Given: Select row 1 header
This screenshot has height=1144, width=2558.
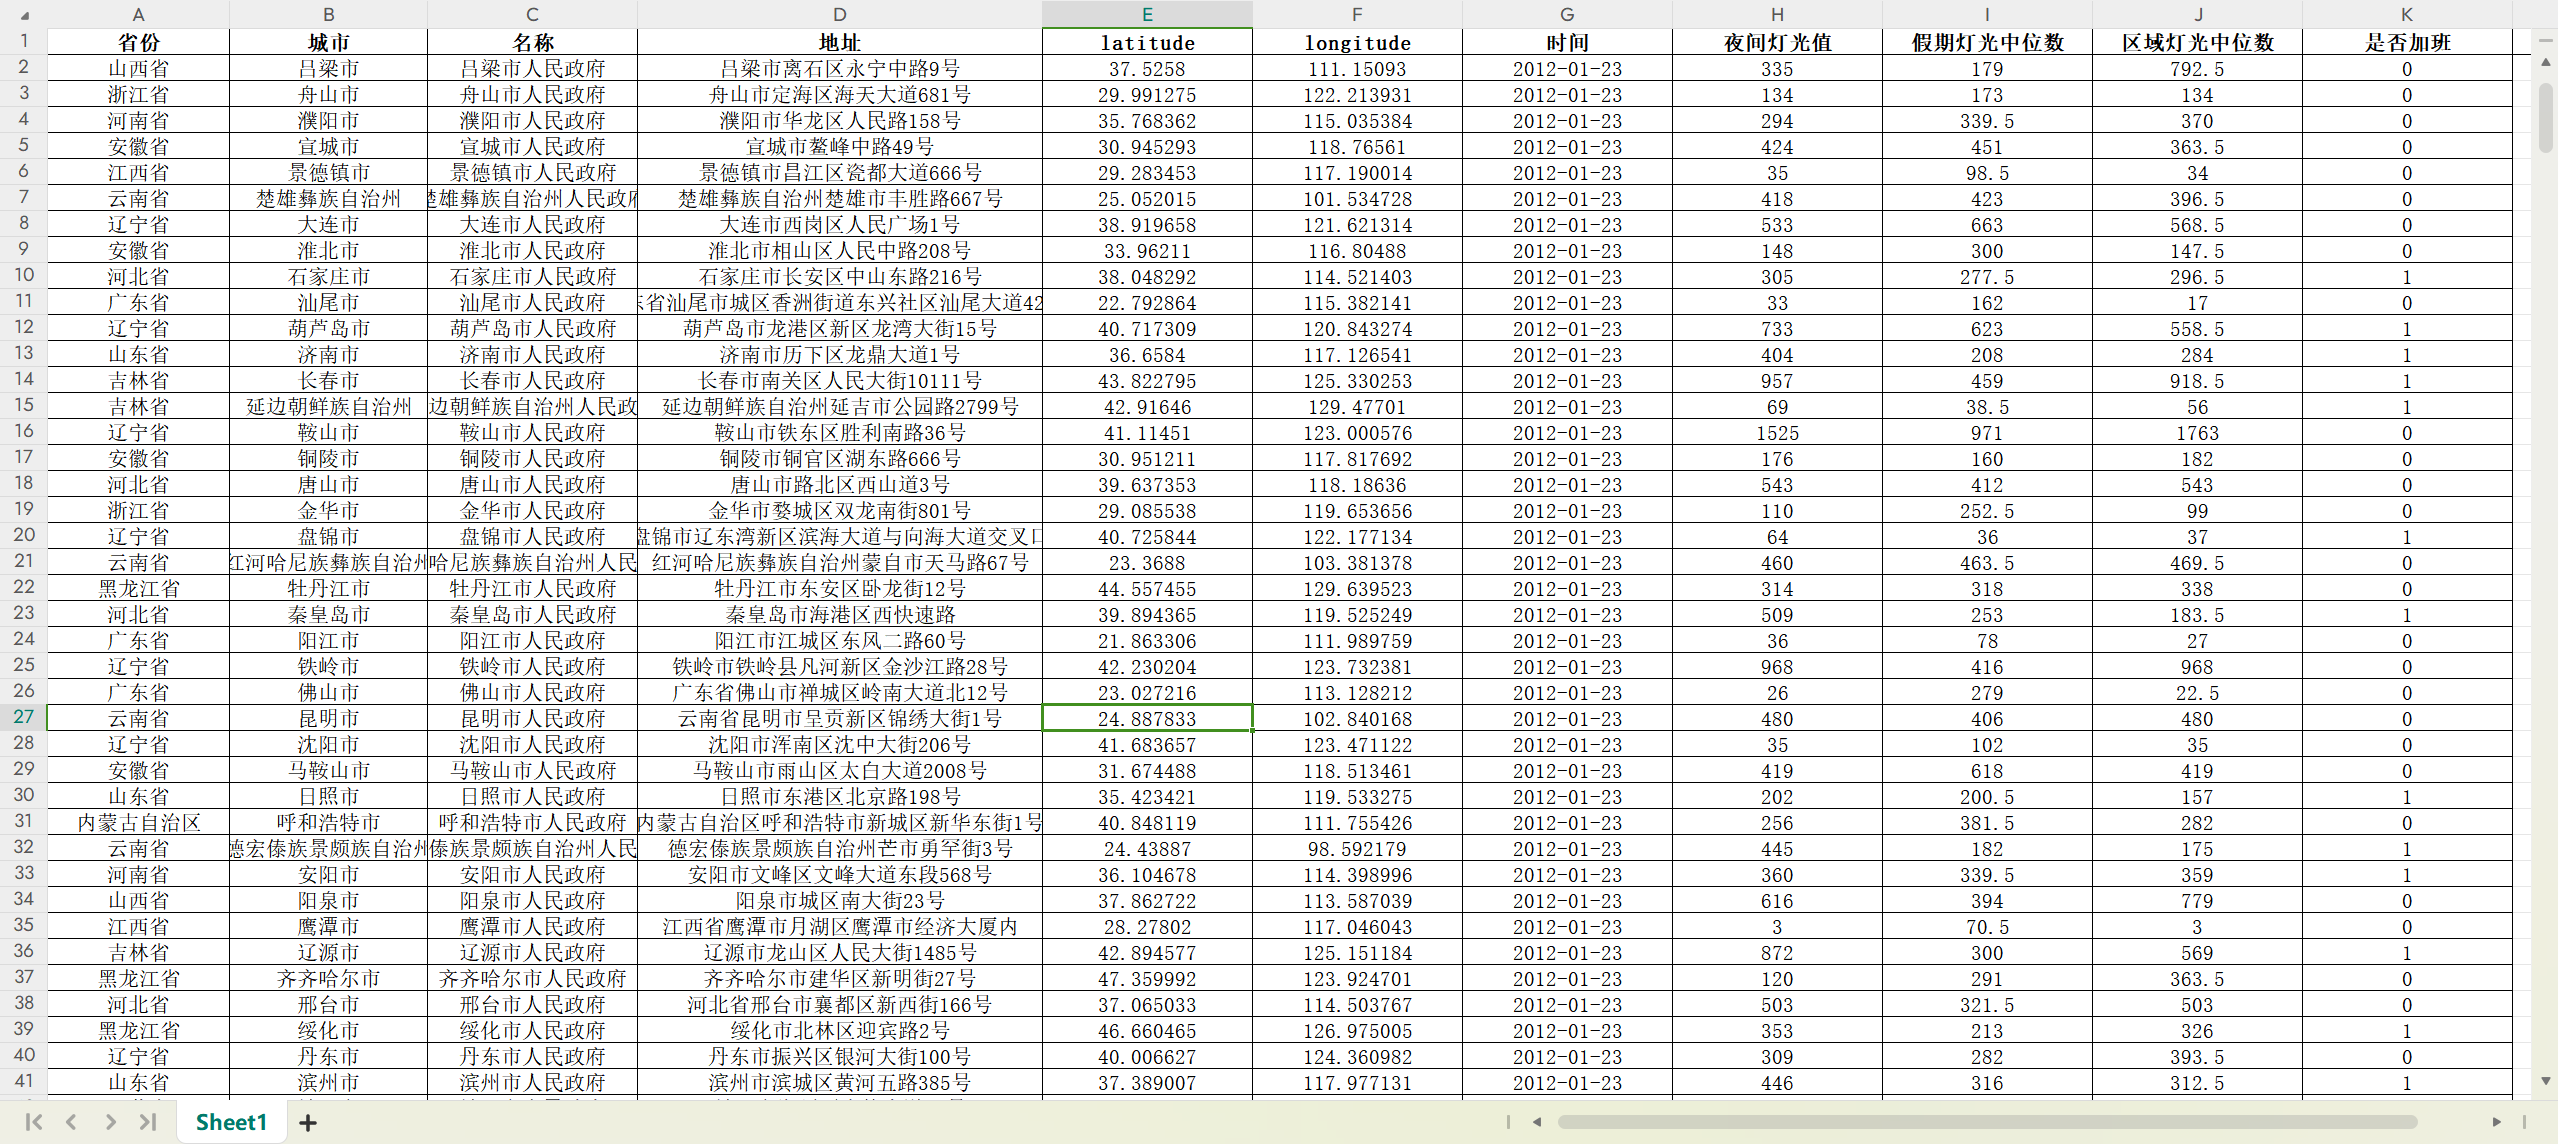Looking at the screenshot, I should pyautogui.click(x=24, y=41).
